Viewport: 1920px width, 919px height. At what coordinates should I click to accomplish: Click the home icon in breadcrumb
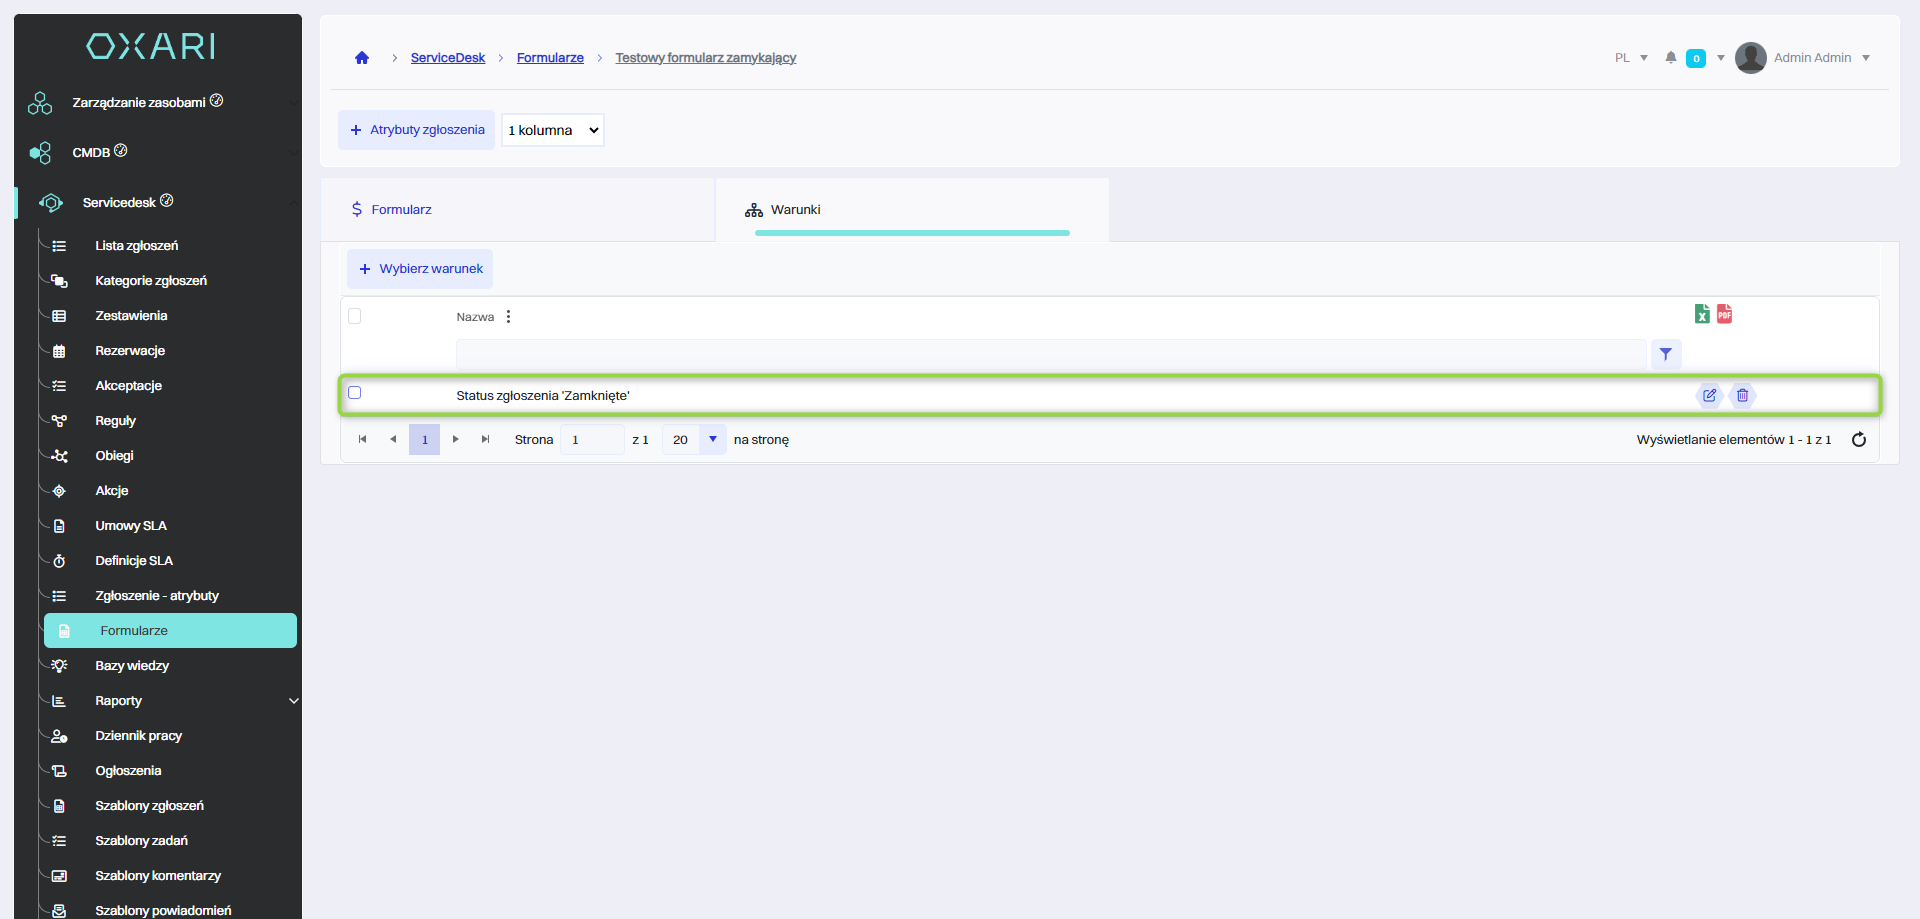click(362, 58)
